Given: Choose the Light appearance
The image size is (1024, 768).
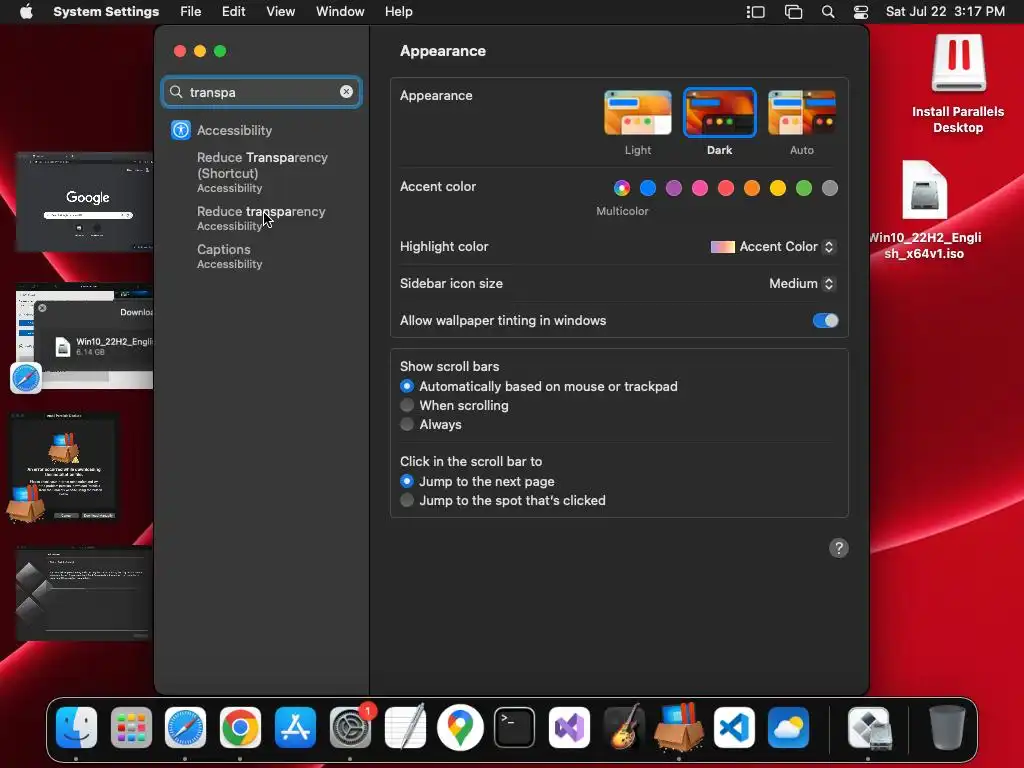Looking at the screenshot, I should tap(637, 113).
